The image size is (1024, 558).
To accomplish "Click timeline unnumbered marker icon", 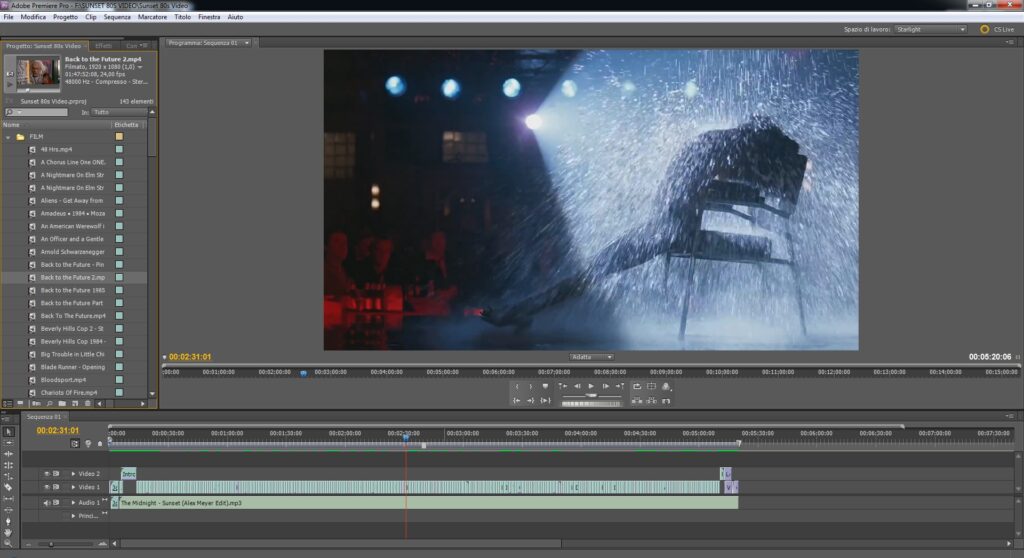I will 100,444.
